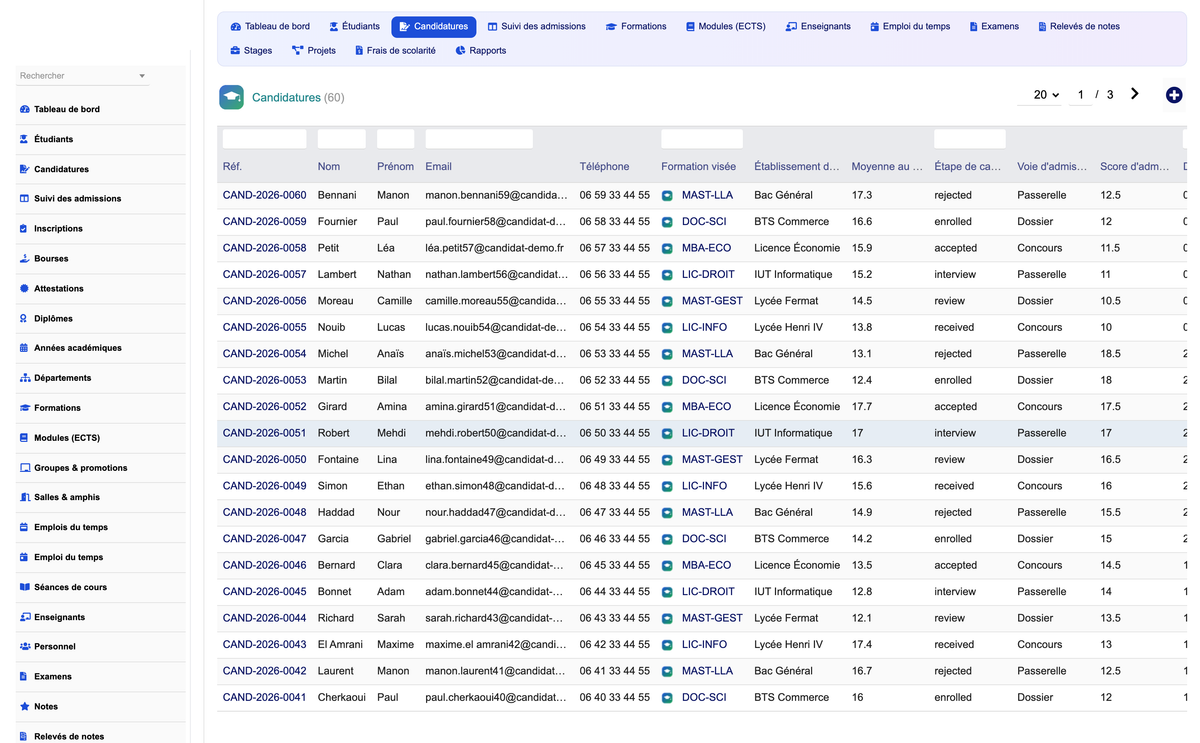The image size is (1200, 743).
Task: Open Examens top tab
Action: [994, 27]
